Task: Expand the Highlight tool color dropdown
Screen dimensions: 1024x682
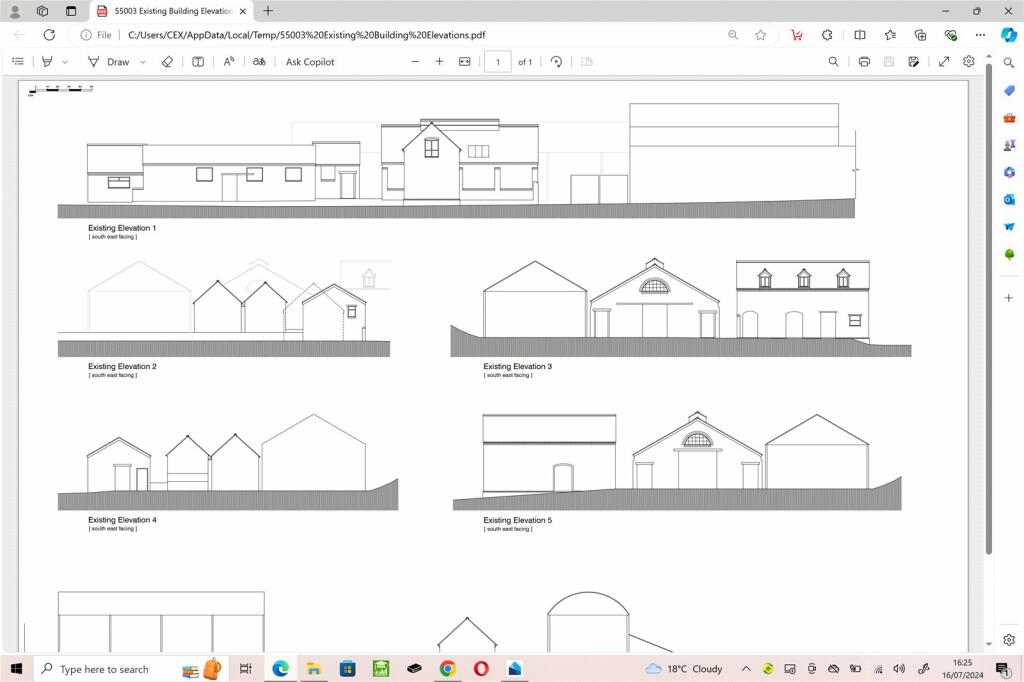Action: coord(65,62)
